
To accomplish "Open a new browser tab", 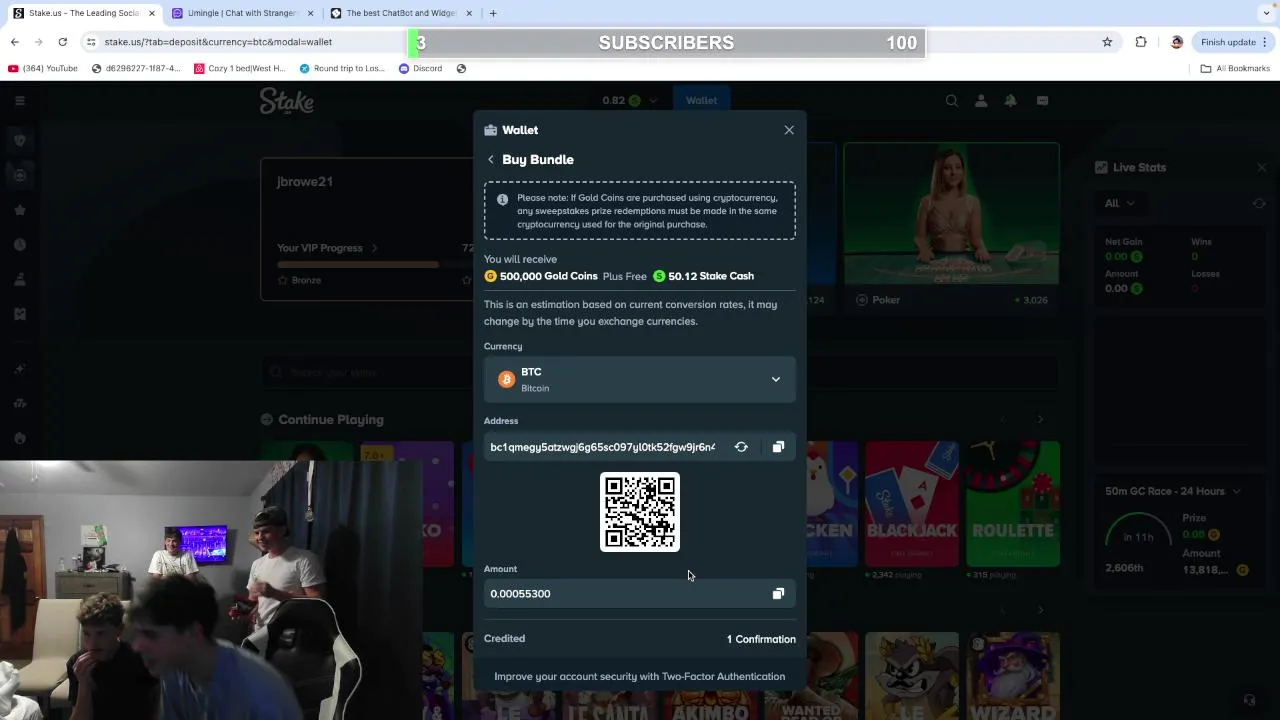I will click(x=493, y=13).
